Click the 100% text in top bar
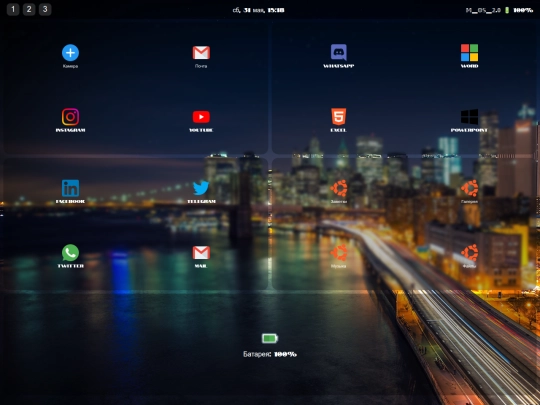540x405 pixels. click(x=523, y=10)
